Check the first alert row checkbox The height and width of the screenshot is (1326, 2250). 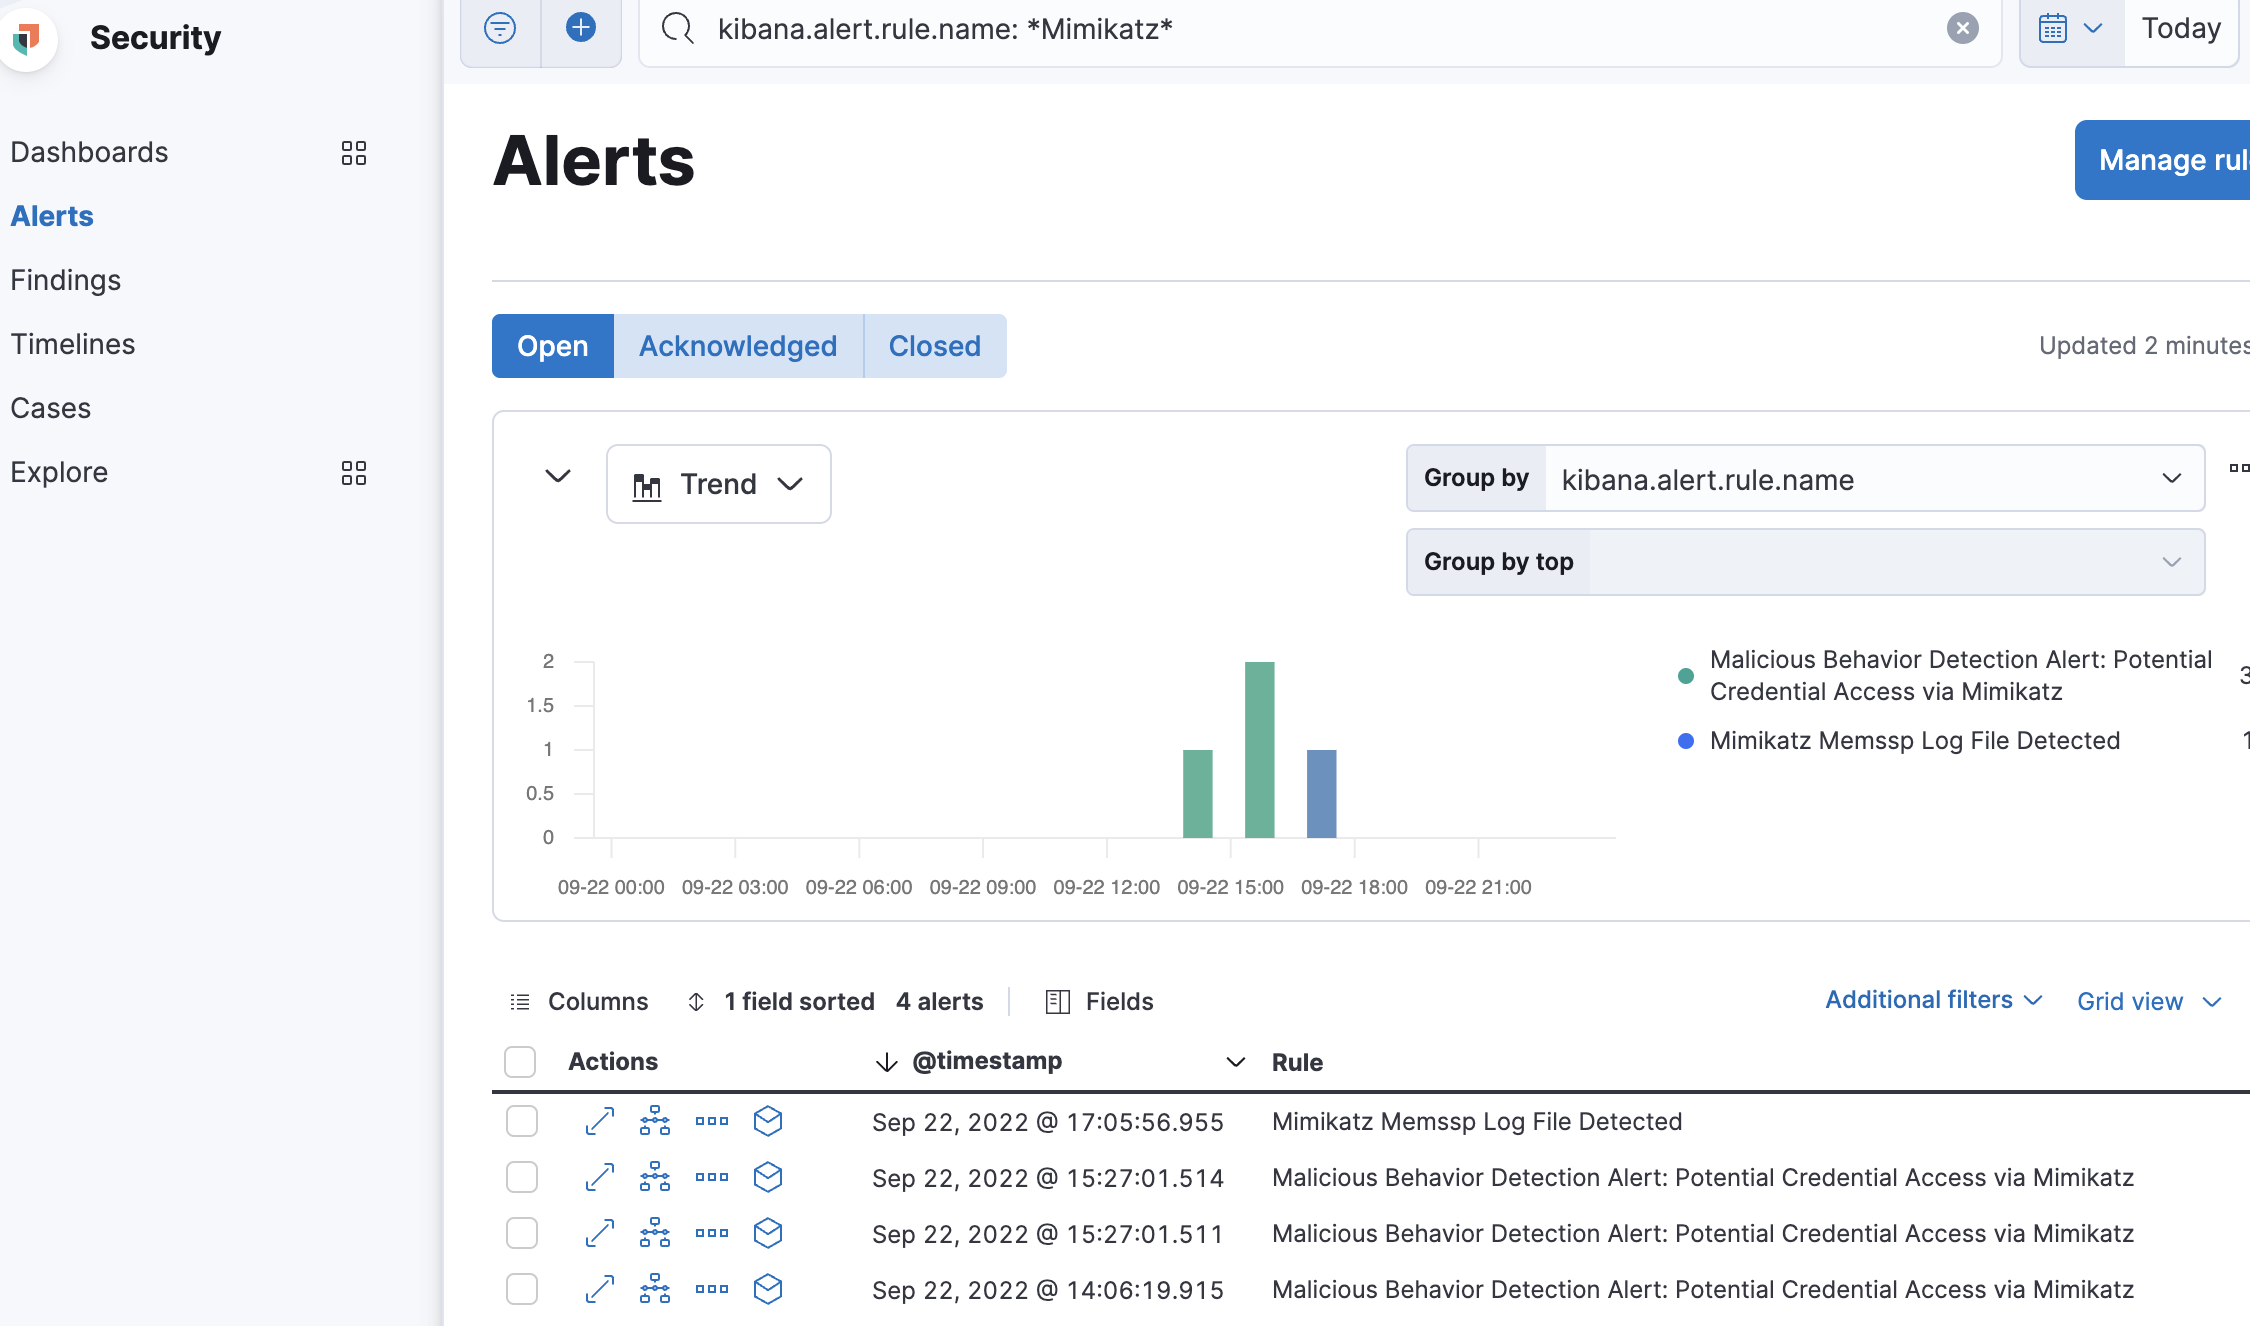point(521,1121)
